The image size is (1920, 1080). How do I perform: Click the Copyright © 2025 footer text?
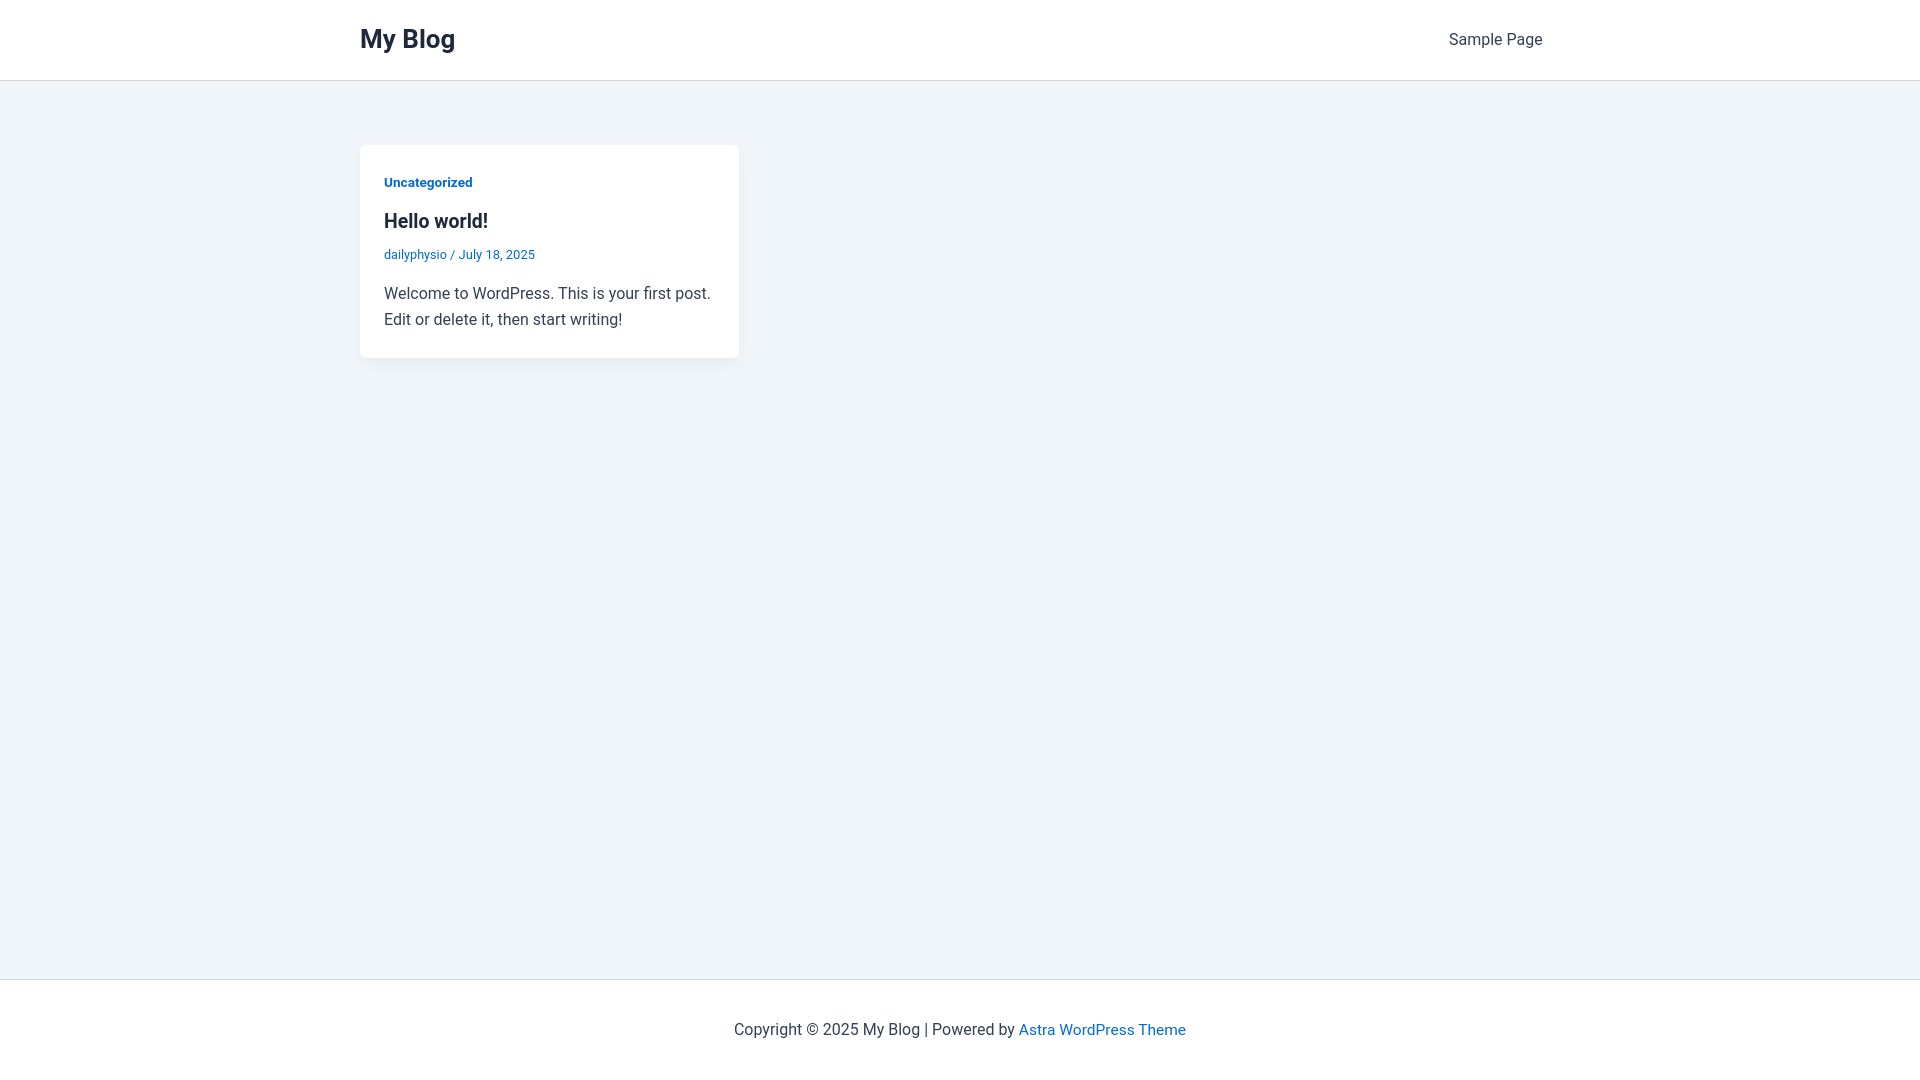796,1030
